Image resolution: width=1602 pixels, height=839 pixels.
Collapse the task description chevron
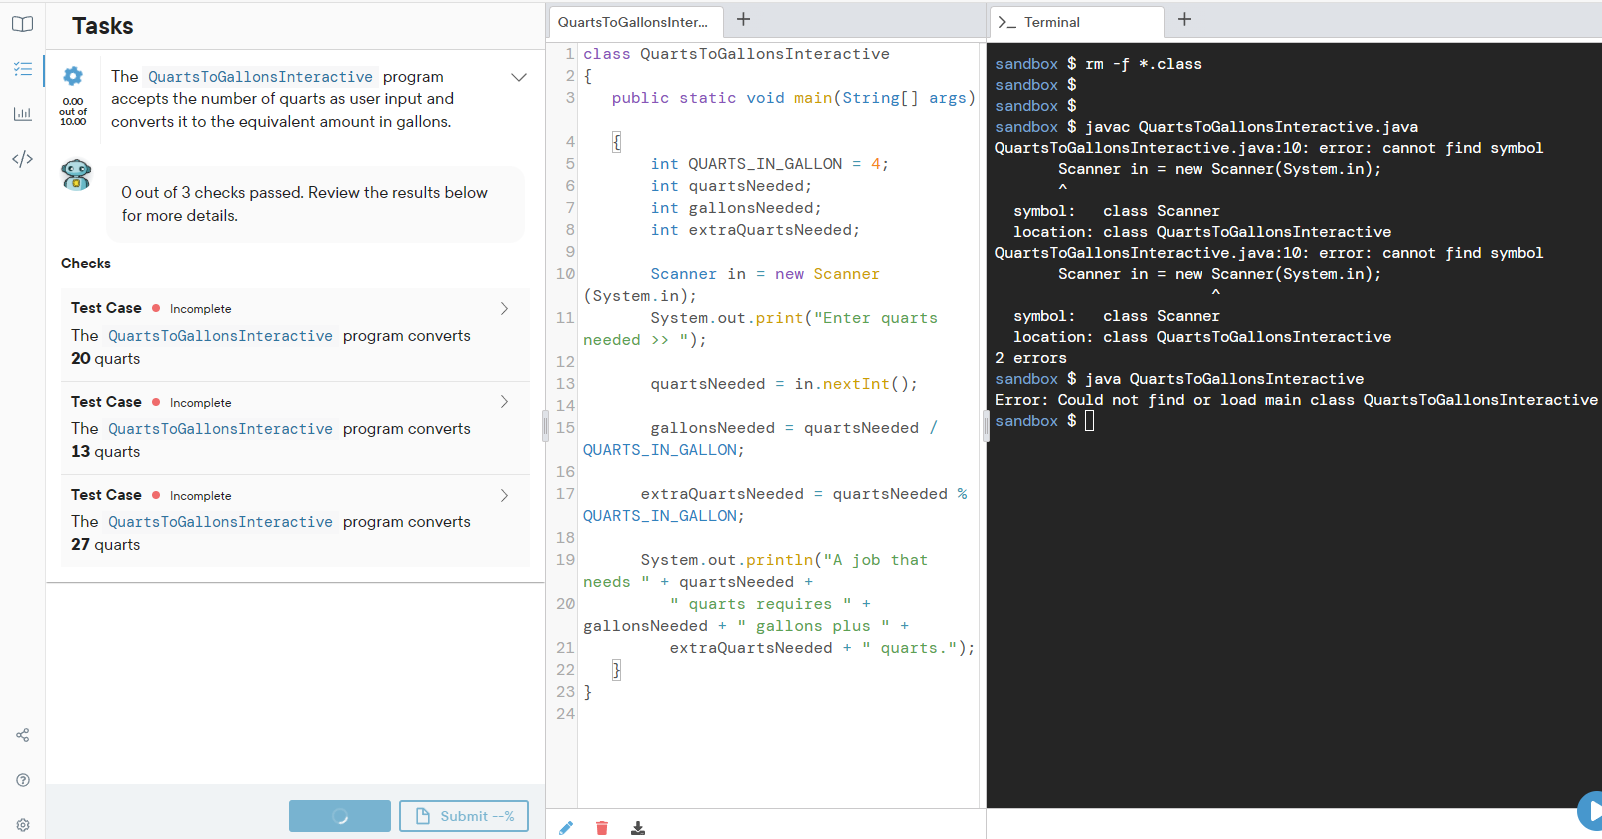519,77
